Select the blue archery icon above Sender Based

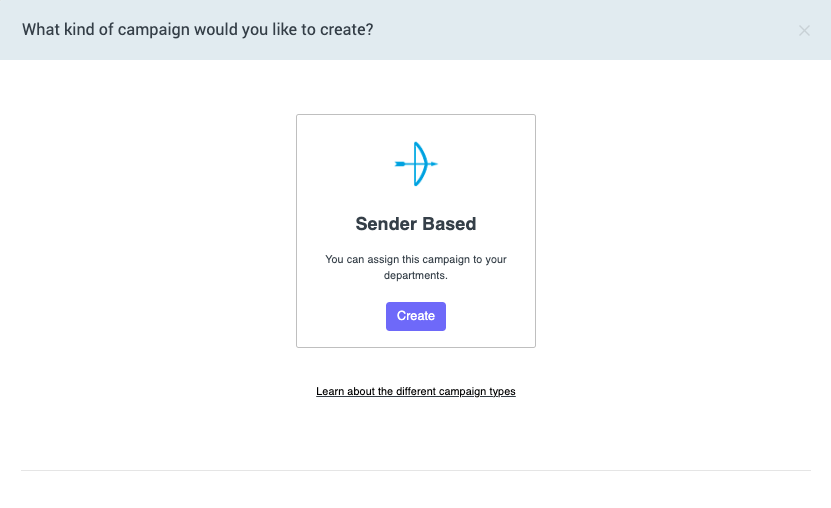click(416, 163)
